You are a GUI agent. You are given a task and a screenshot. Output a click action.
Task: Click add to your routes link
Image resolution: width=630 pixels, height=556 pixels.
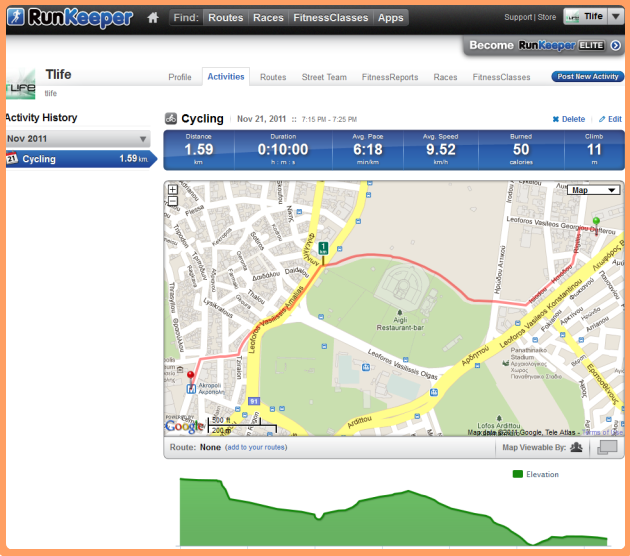pyautogui.click(x=256, y=447)
